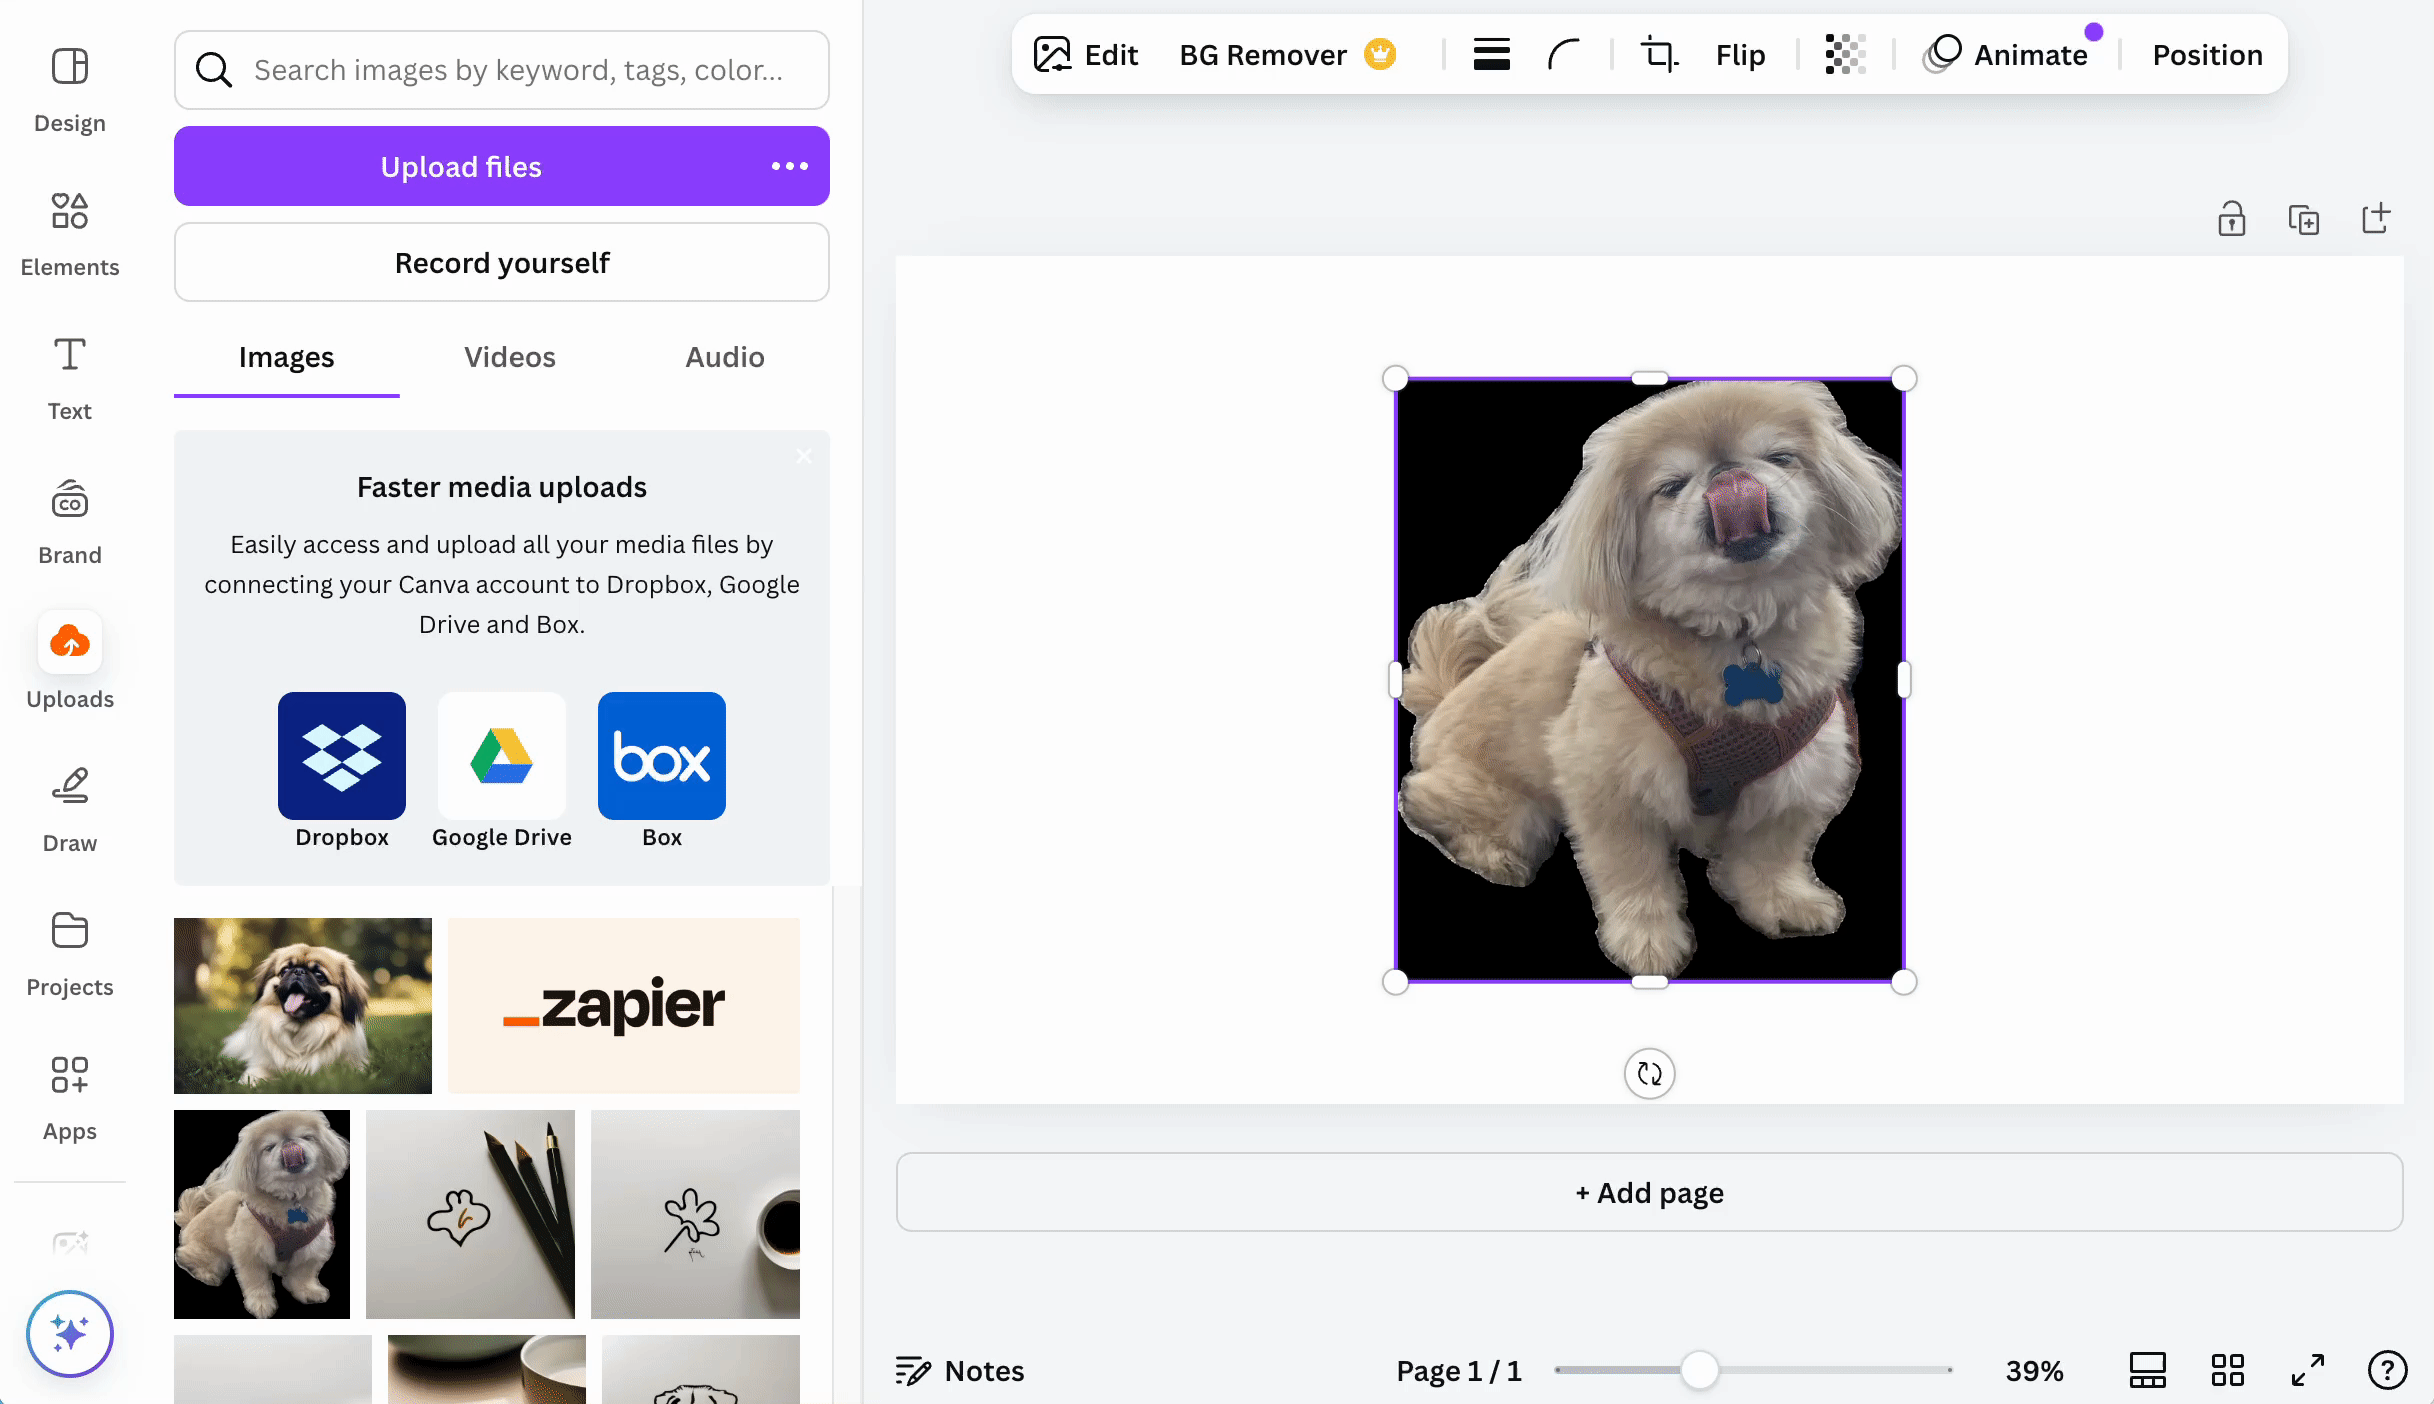Switch to the Videos tab
Image resolution: width=2434 pixels, height=1404 pixels.
[x=509, y=357]
